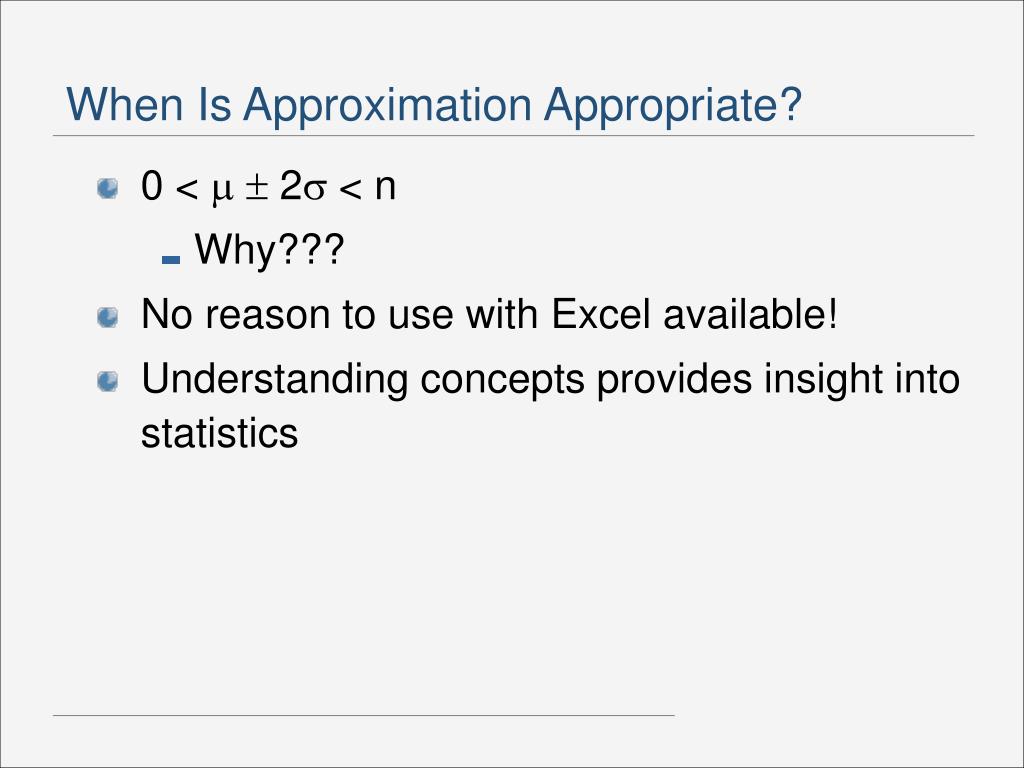The image size is (1024, 768).
Task: Click the μ symbol in the formula
Action: point(222,190)
